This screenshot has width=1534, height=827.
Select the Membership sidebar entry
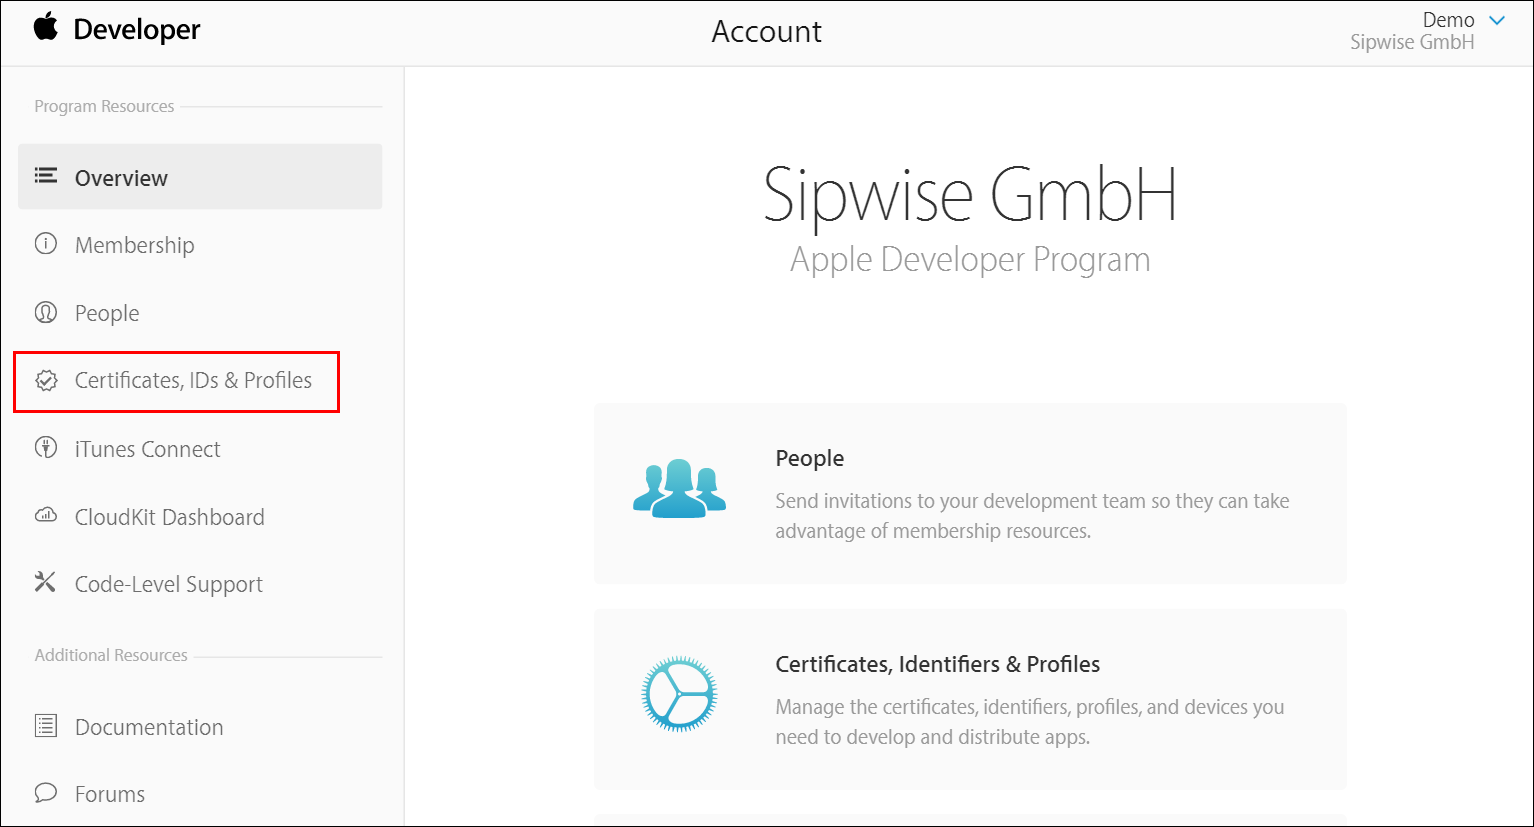click(134, 244)
